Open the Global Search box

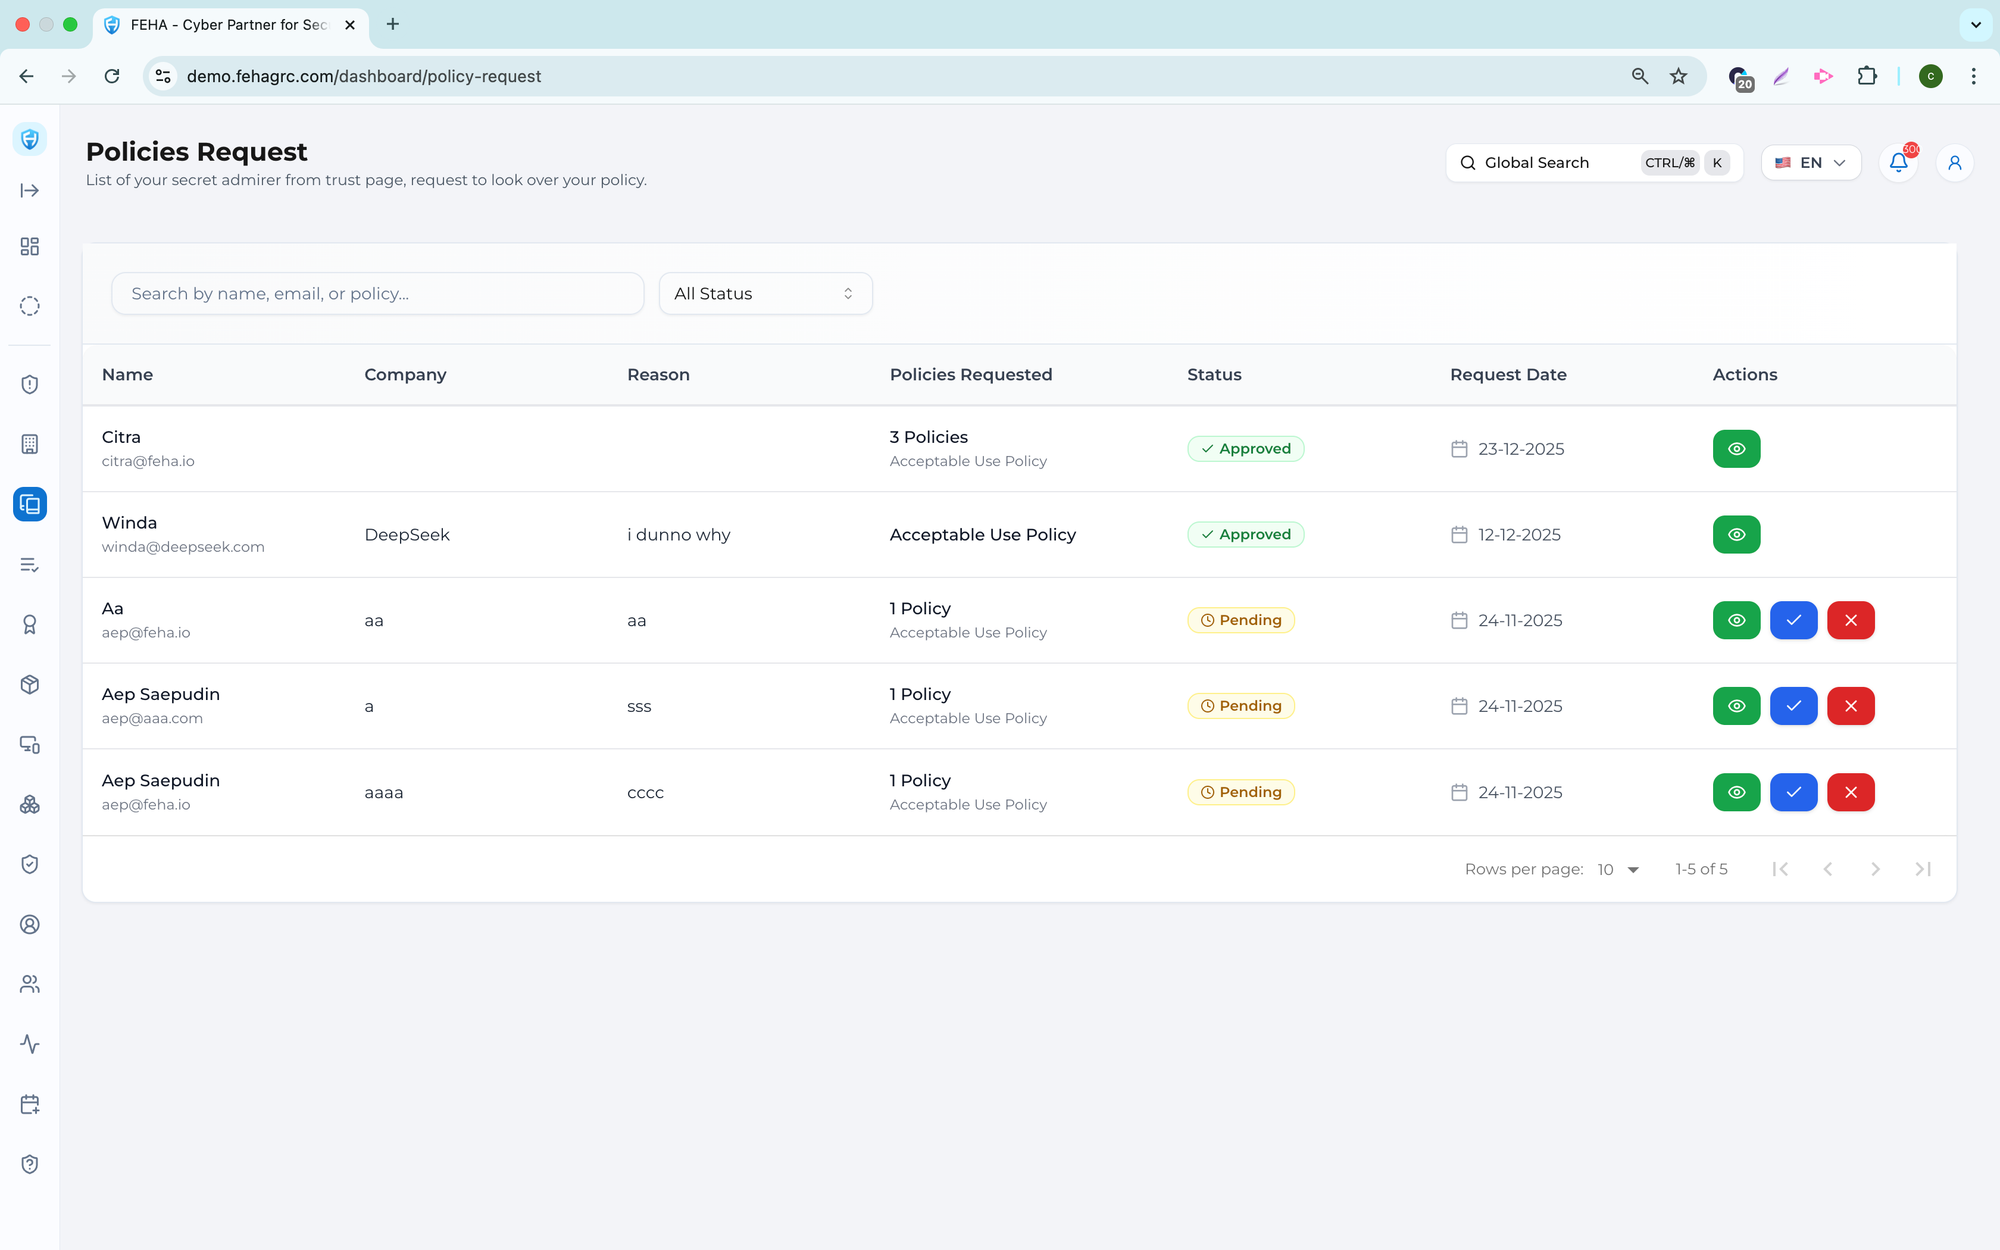[1594, 163]
